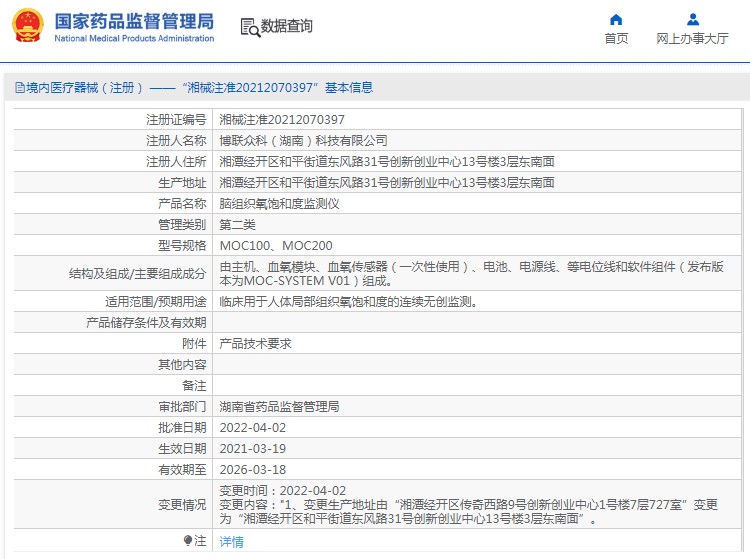Screen dimensions: 750x559
Task: Open the 数据查询 search icon
Action: click(x=250, y=28)
